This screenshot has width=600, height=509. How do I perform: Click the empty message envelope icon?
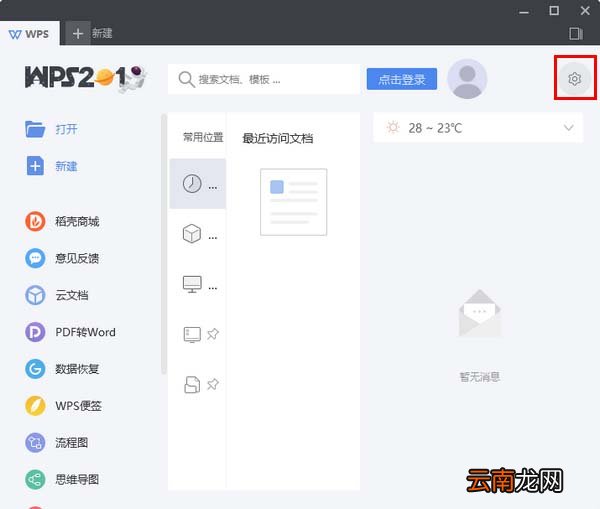[479, 313]
